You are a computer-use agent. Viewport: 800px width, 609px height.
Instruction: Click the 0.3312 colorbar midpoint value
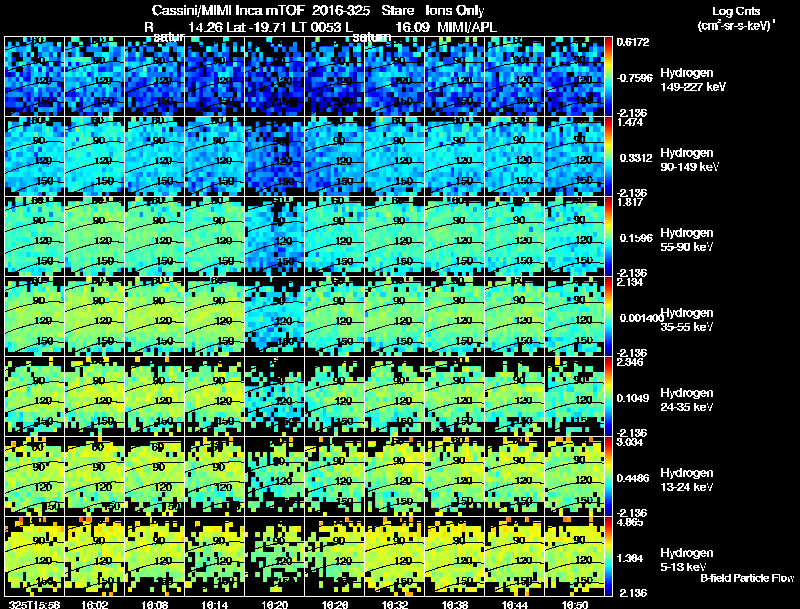(634, 158)
